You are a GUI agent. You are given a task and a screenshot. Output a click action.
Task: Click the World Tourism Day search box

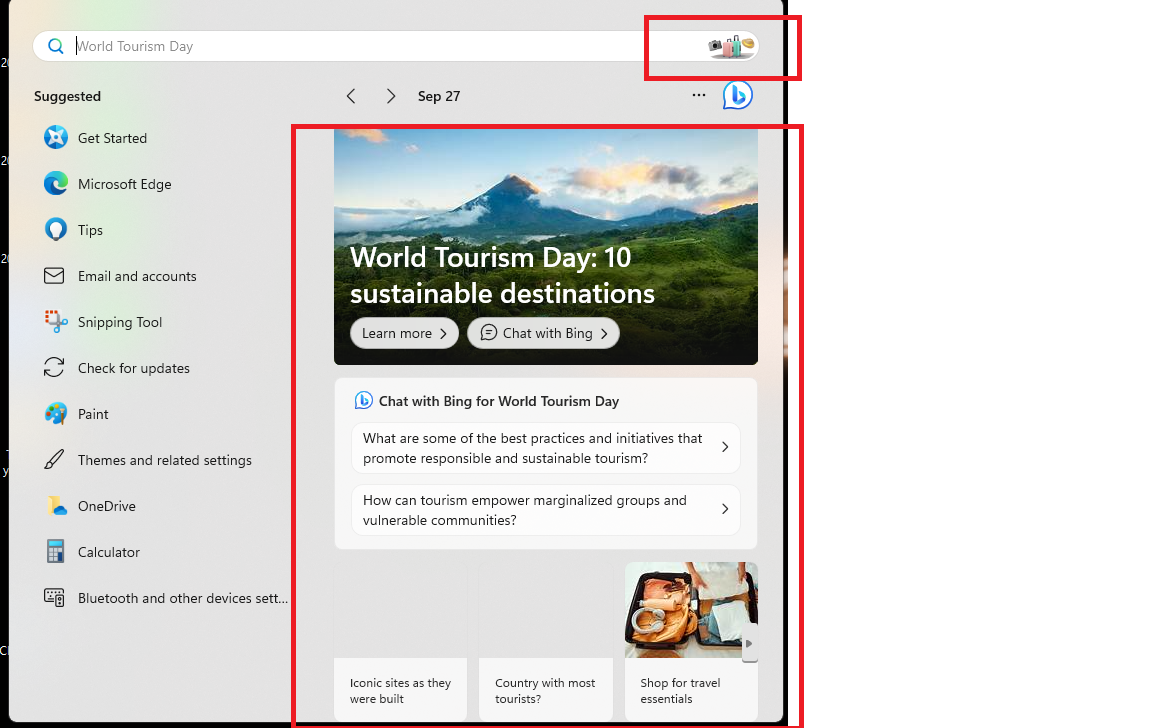[x=380, y=46]
